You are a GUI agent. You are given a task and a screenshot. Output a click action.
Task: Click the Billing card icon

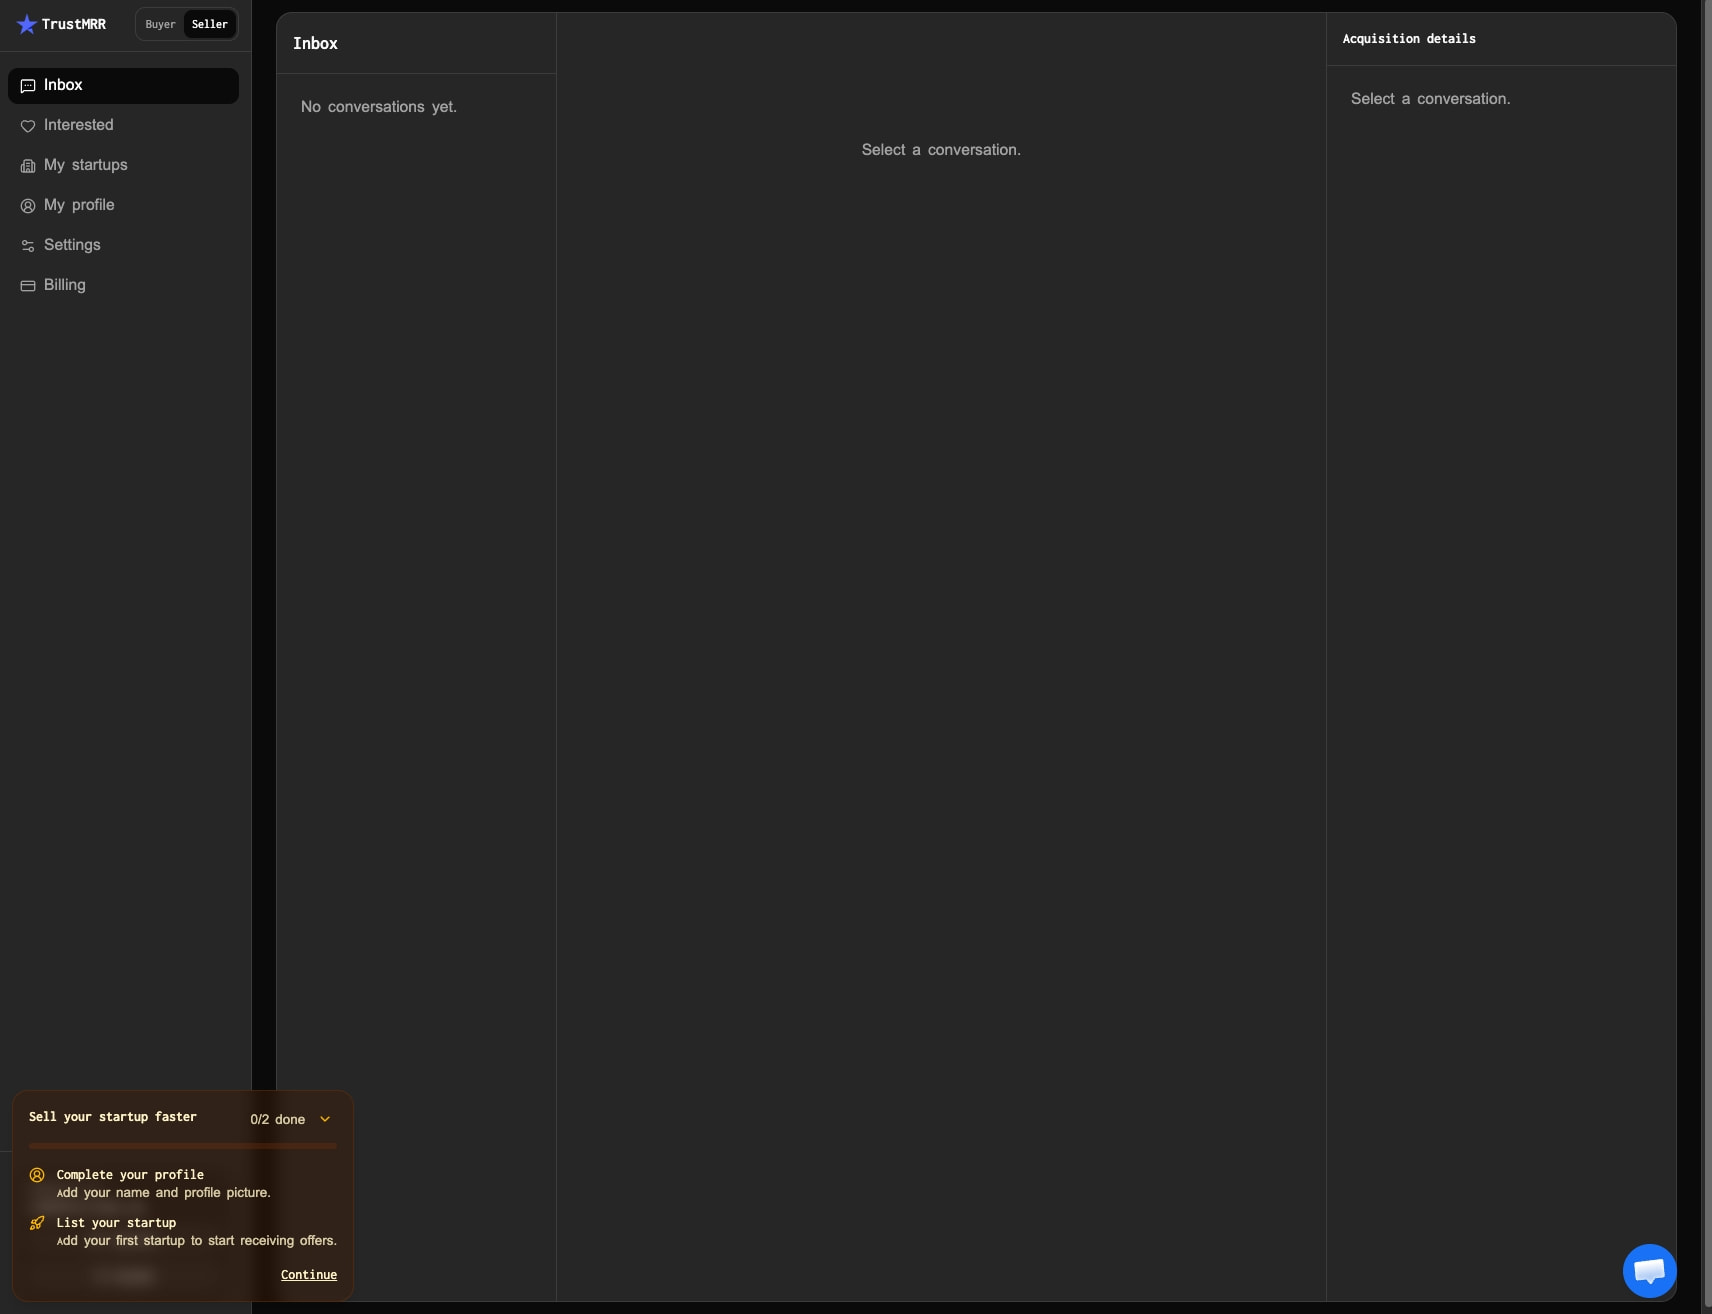[x=28, y=286]
